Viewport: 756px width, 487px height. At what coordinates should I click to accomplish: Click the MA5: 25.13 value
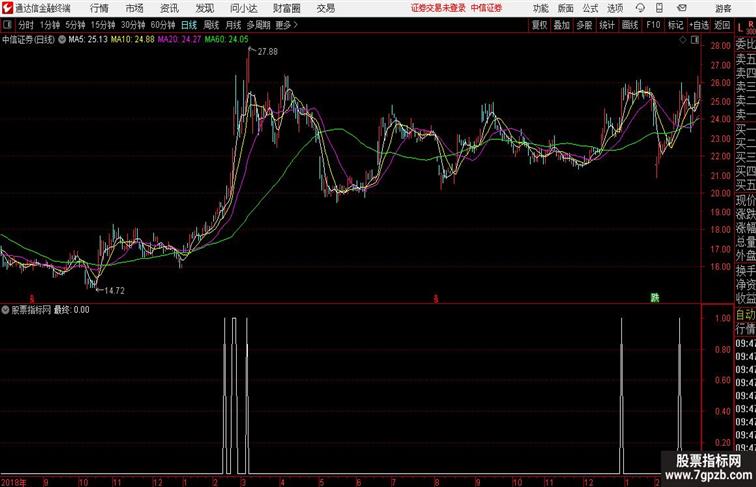[88, 40]
